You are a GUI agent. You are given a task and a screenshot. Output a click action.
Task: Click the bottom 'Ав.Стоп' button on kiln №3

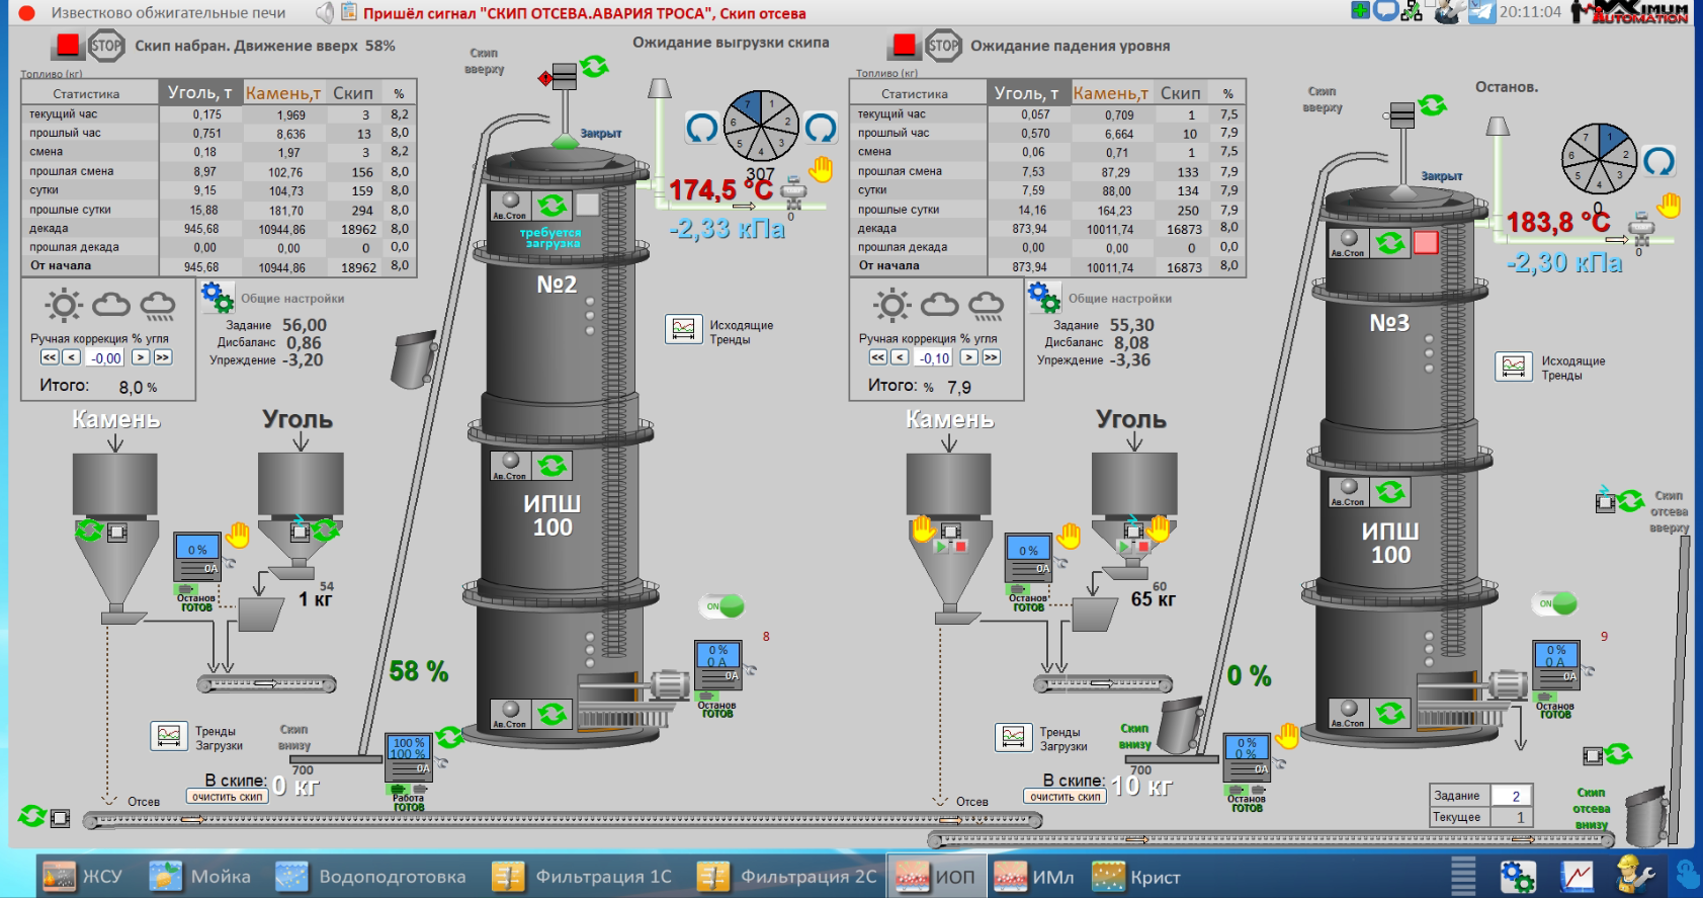click(1348, 714)
